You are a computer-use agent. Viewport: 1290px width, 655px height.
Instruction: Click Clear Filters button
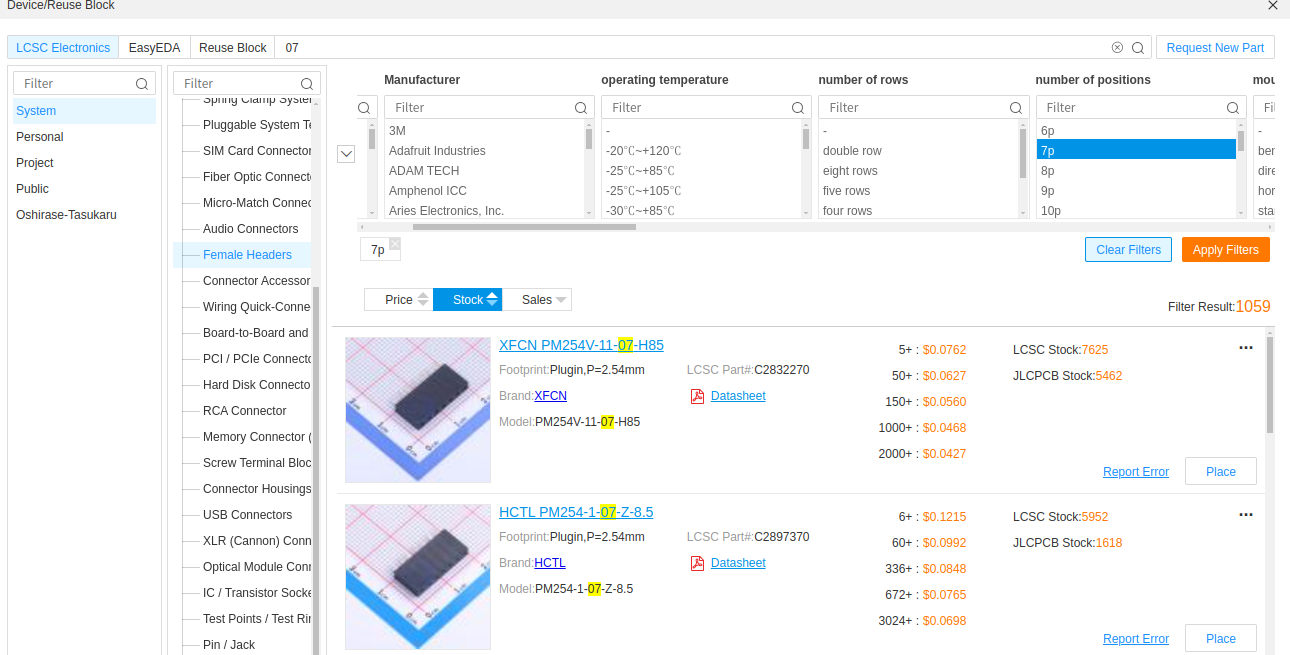coord(1128,250)
